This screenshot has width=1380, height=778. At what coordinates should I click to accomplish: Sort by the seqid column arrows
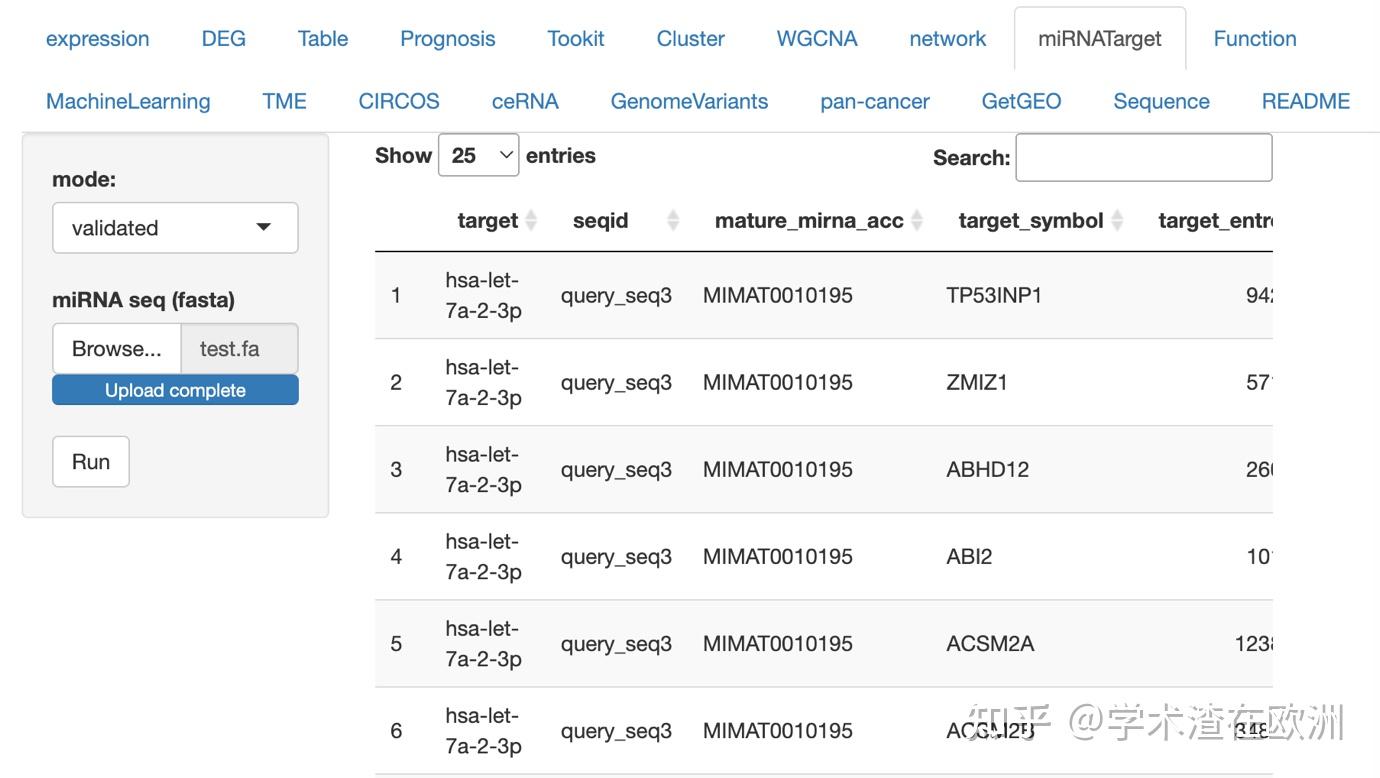pyautogui.click(x=673, y=221)
